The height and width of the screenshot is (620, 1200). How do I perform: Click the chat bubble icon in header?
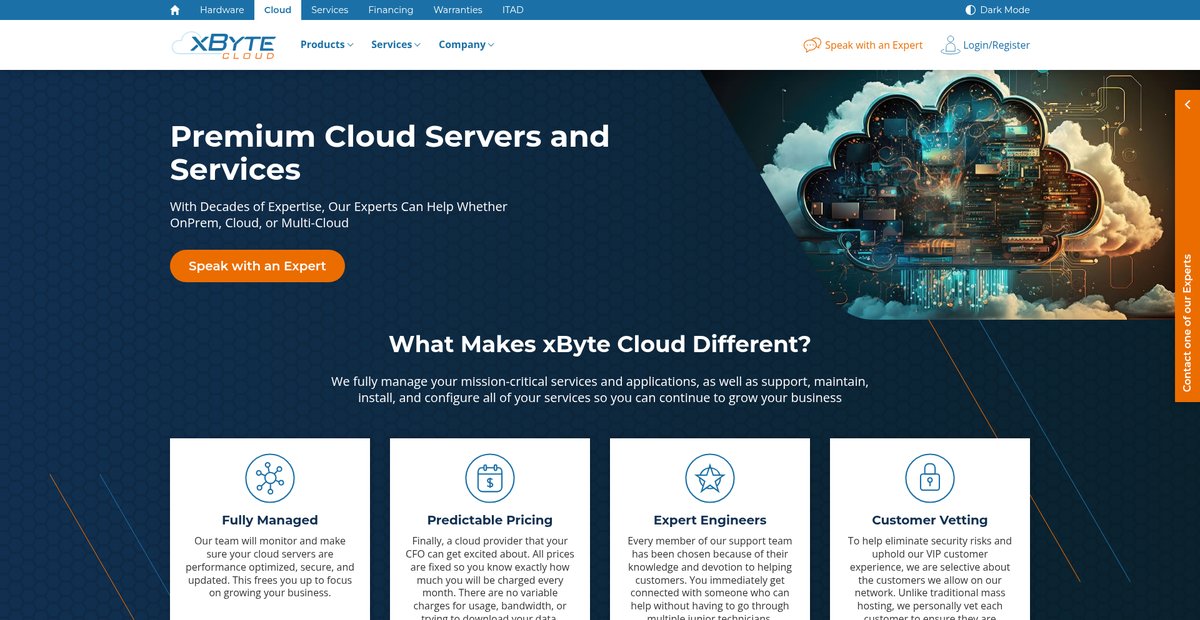812,45
